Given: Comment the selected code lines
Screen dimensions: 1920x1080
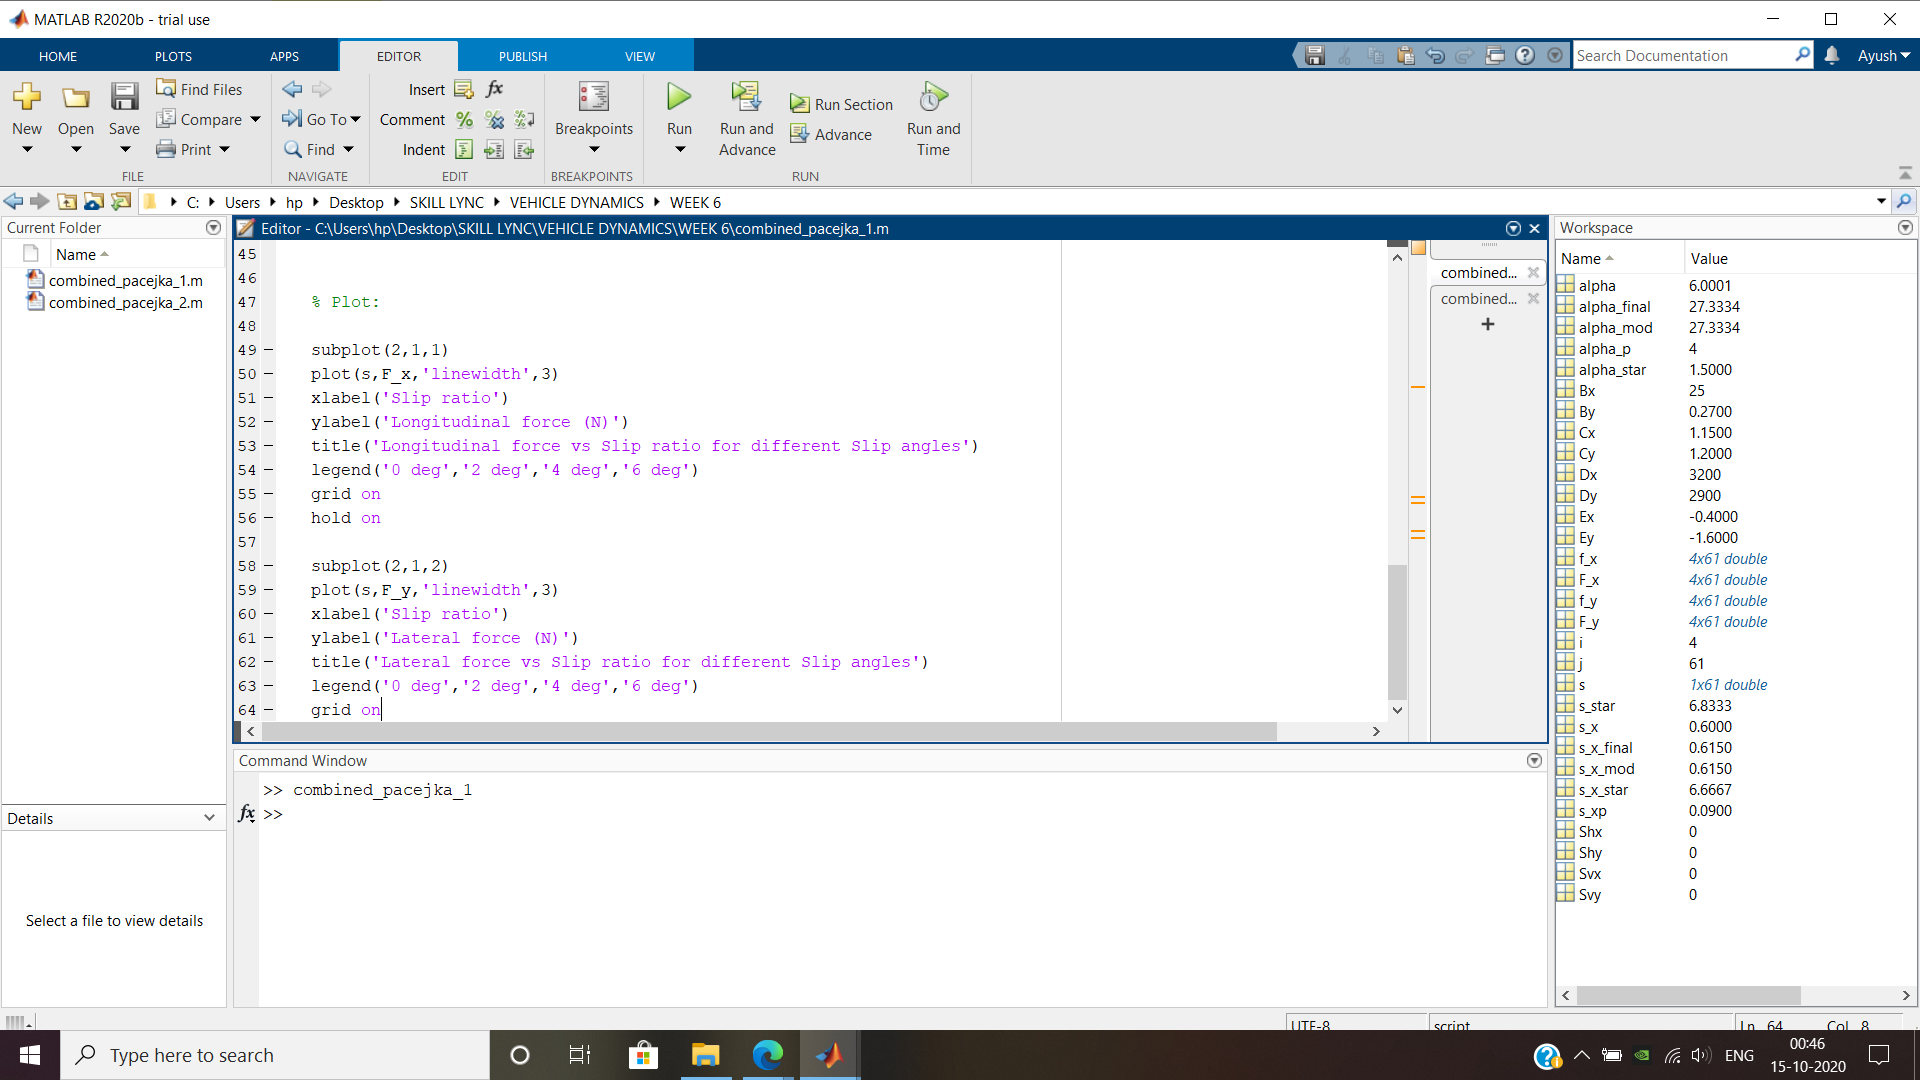Looking at the screenshot, I should click(463, 119).
